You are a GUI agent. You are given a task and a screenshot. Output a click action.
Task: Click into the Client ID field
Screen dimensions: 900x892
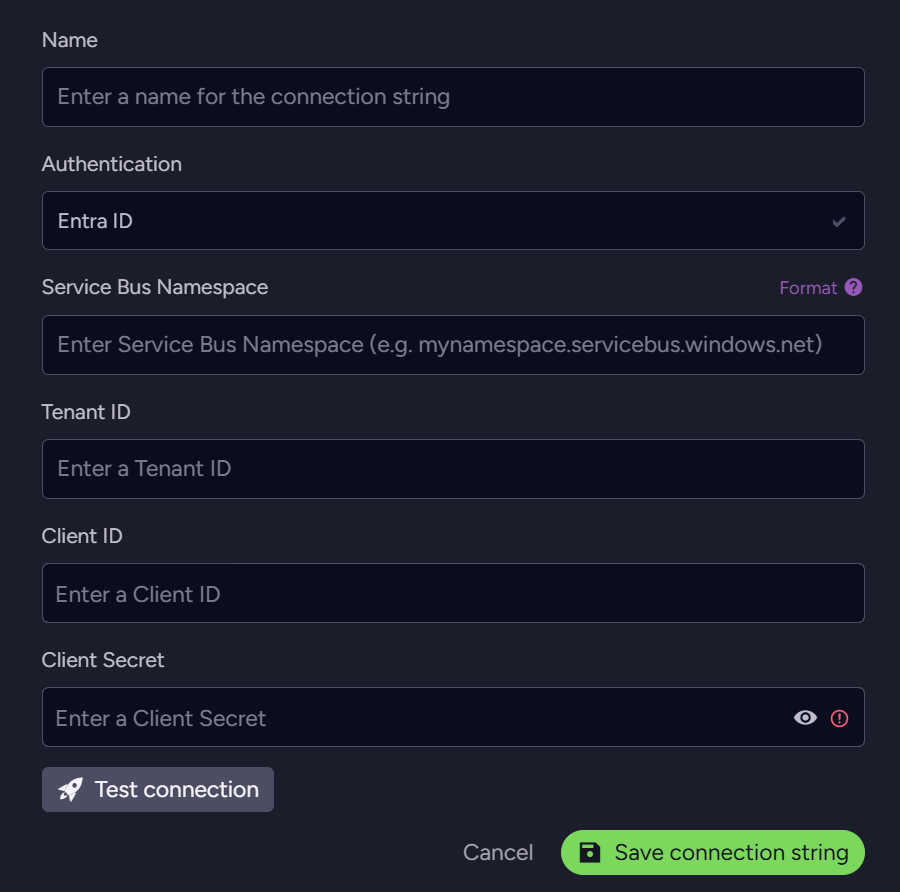pos(453,593)
